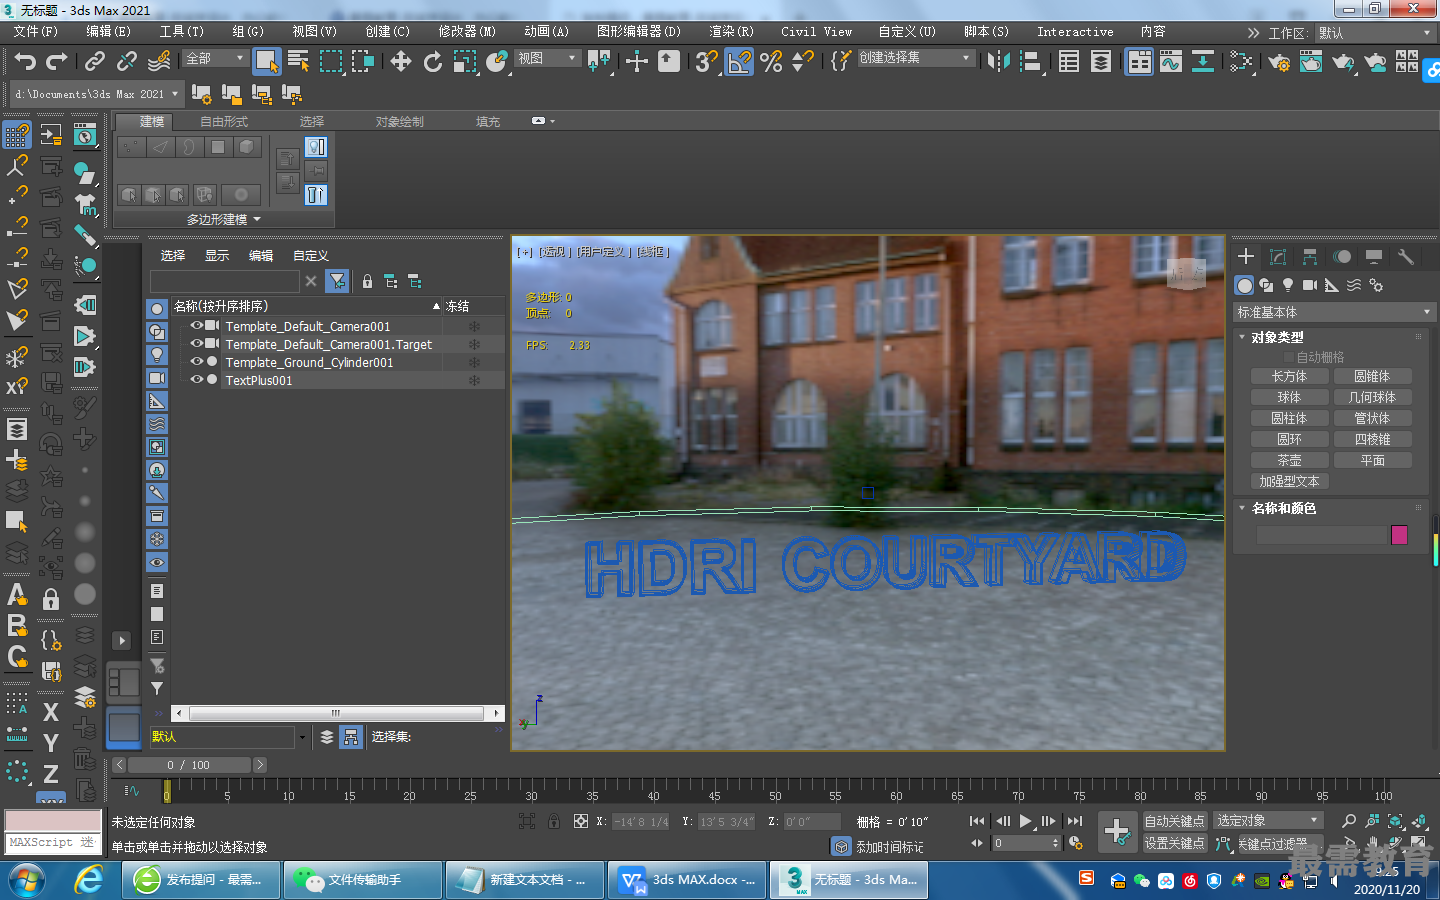This screenshot has height=900, width=1440.
Task: Open the 修改器(M) menu
Action: point(467,32)
